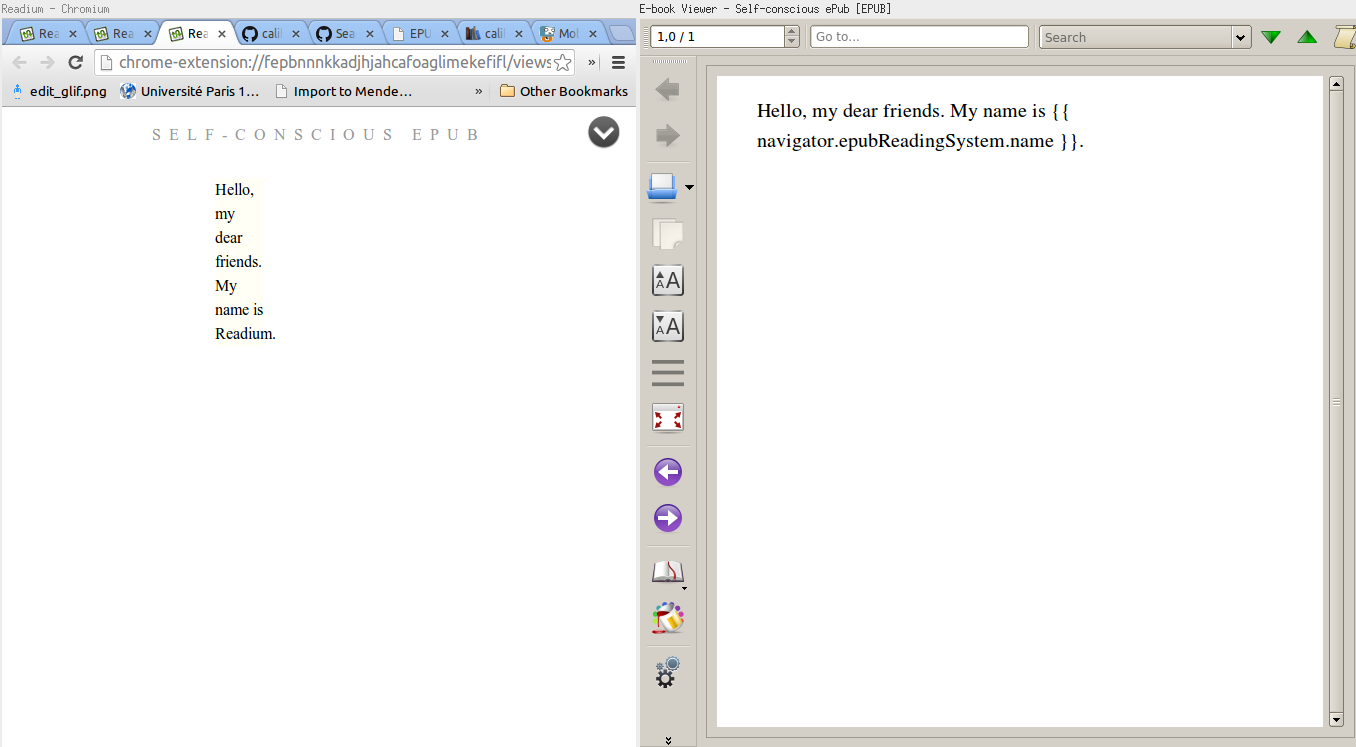The image size is (1356, 747).
Task: Click 'Hello, my dear friends.' text in E-book Viewer
Action: (x=851, y=110)
